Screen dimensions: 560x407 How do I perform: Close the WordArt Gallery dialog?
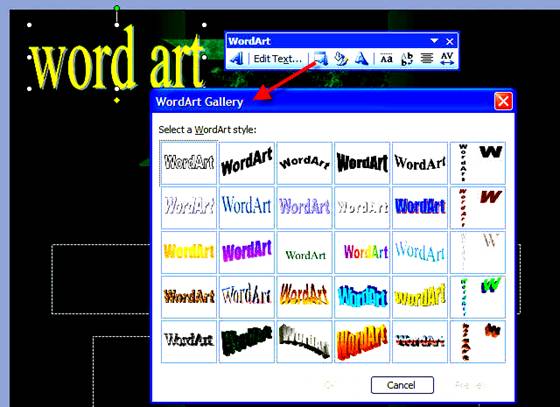tap(503, 101)
